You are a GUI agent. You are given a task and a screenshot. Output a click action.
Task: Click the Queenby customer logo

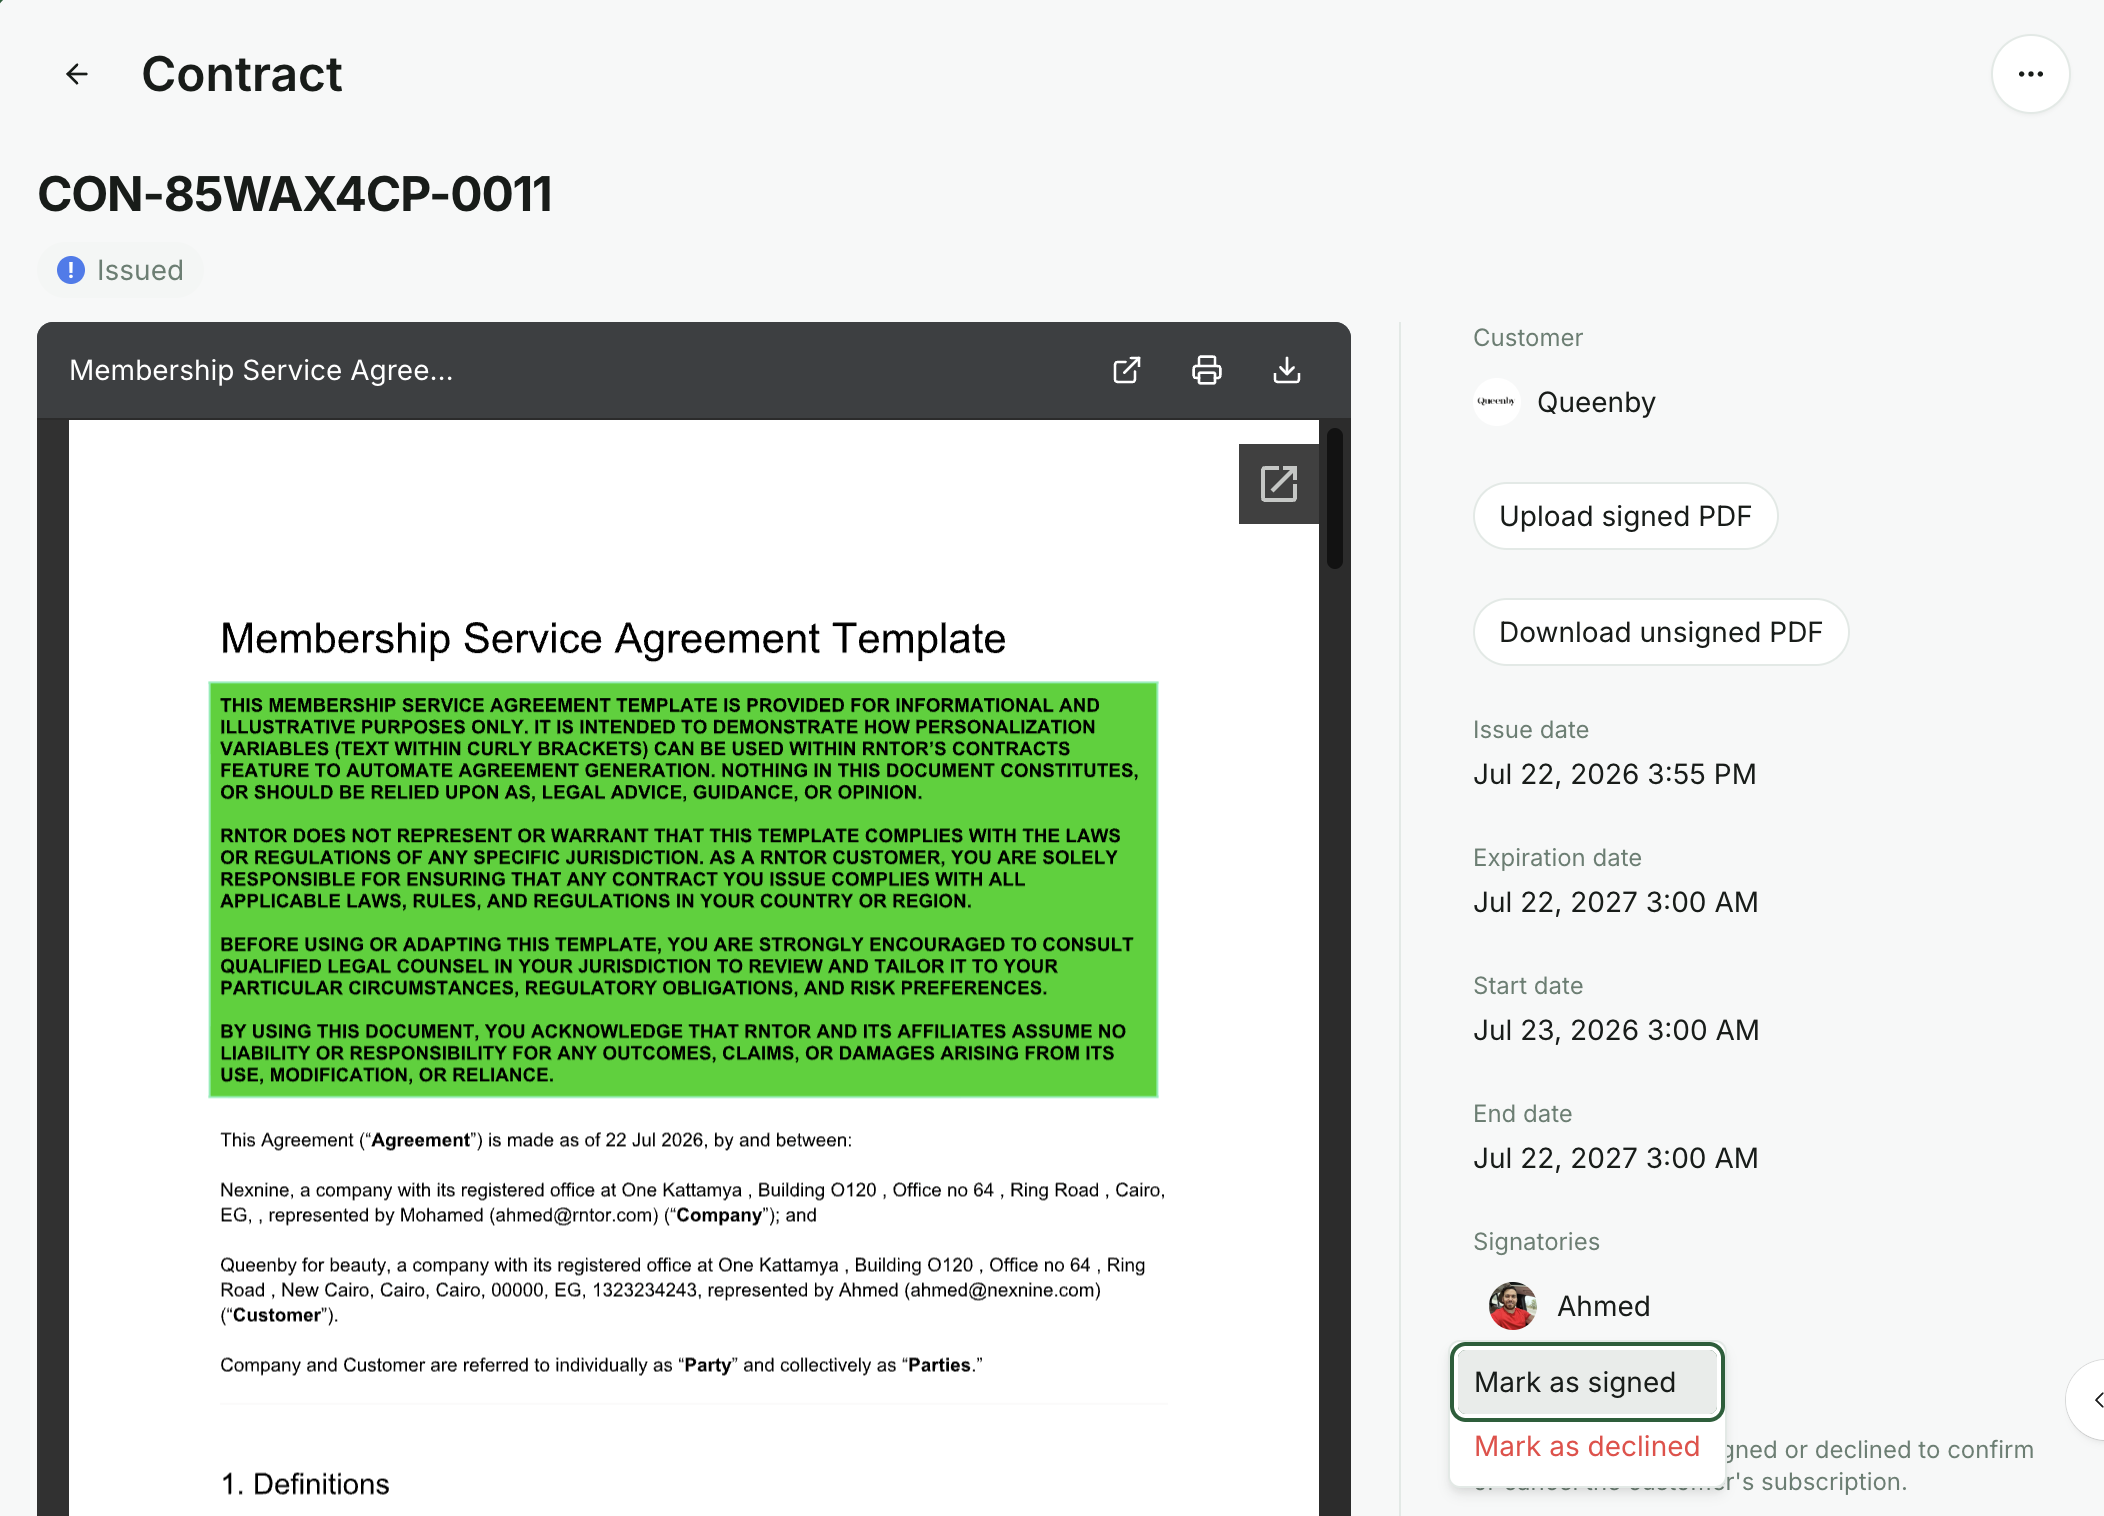(x=1496, y=402)
